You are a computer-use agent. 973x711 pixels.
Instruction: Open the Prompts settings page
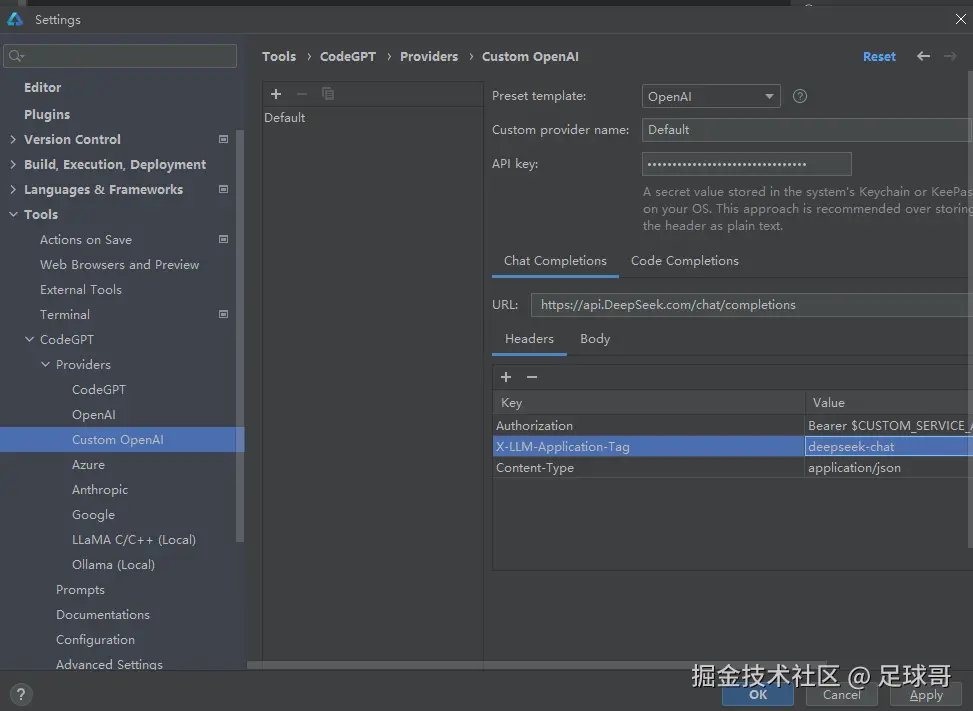80,590
